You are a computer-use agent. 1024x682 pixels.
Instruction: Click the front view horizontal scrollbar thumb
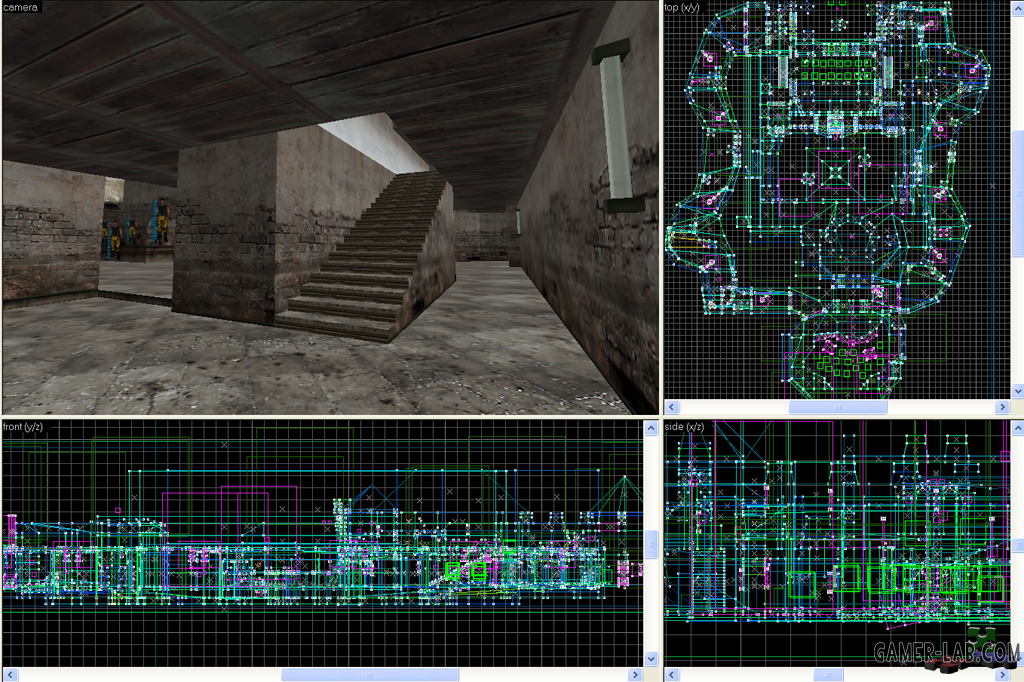(x=370, y=674)
